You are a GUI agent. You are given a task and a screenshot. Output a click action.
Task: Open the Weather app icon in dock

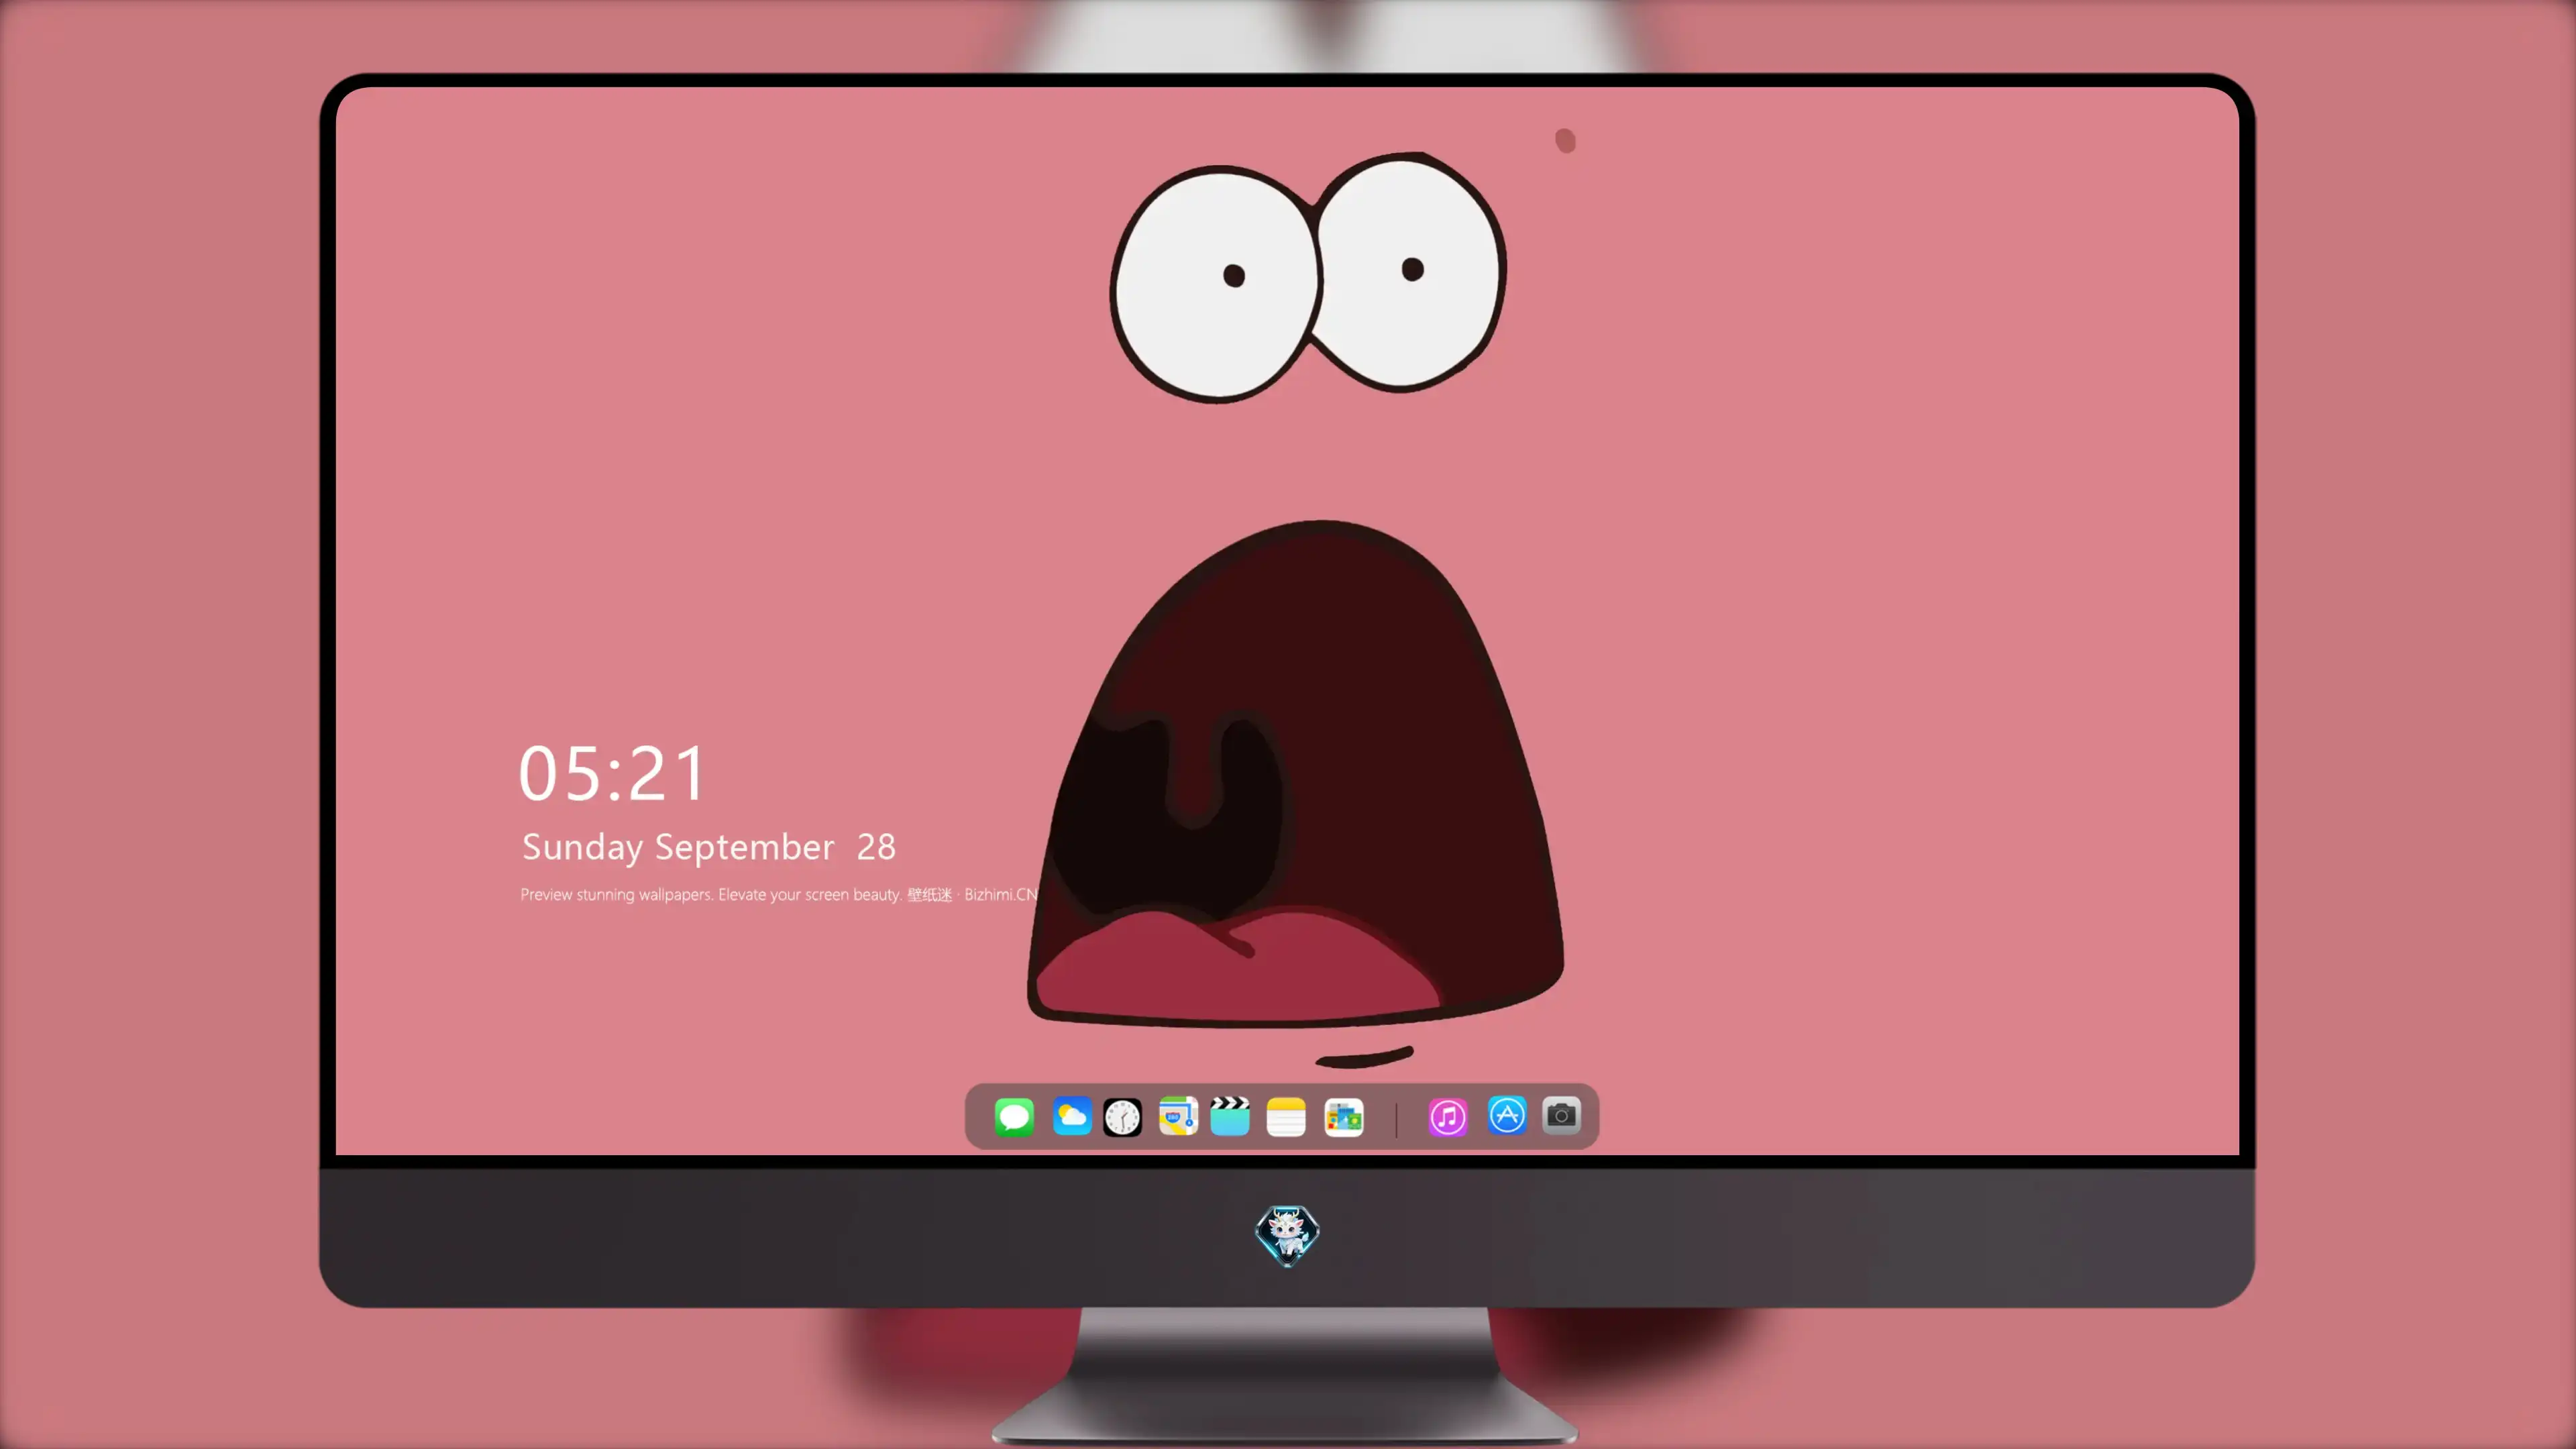tap(1072, 1116)
